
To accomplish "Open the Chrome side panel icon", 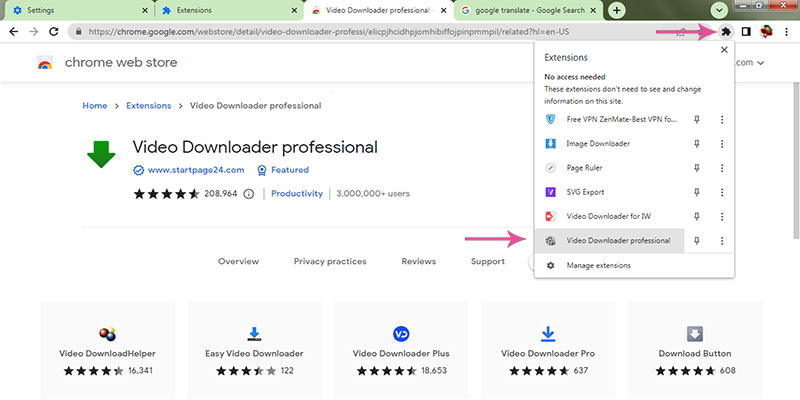I will pyautogui.click(x=745, y=32).
